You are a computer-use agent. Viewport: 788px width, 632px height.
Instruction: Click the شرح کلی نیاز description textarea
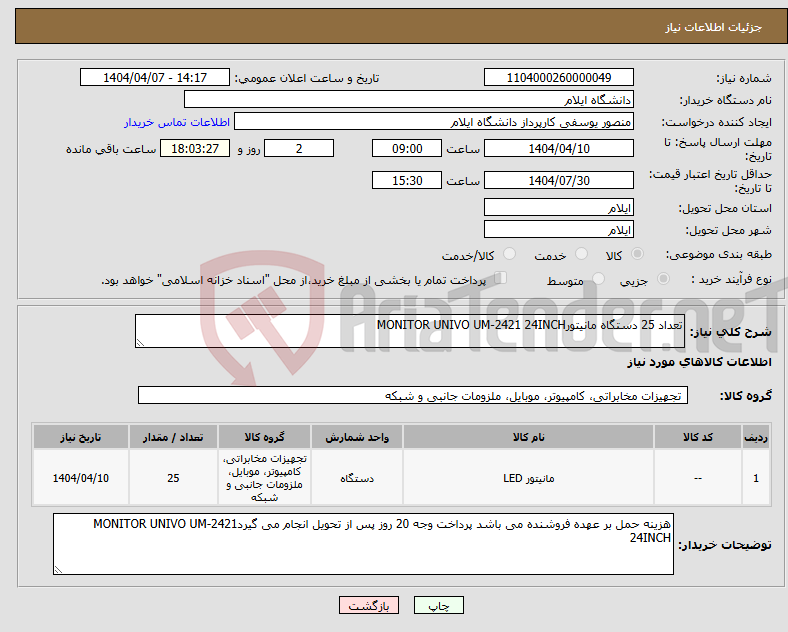pyautogui.click(x=410, y=331)
